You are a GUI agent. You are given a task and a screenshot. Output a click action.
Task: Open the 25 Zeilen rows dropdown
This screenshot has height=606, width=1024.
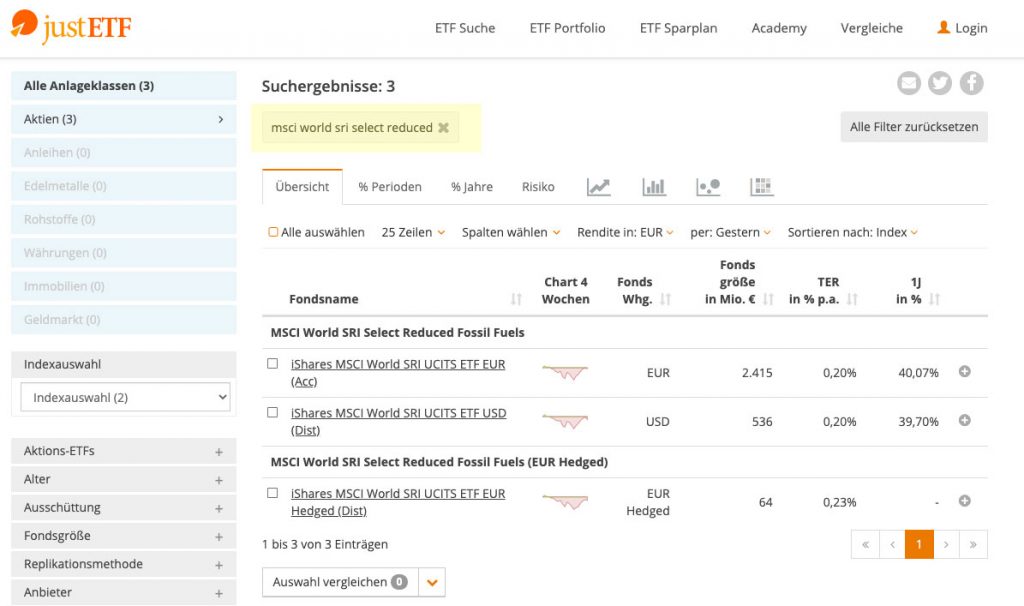pos(413,232)
